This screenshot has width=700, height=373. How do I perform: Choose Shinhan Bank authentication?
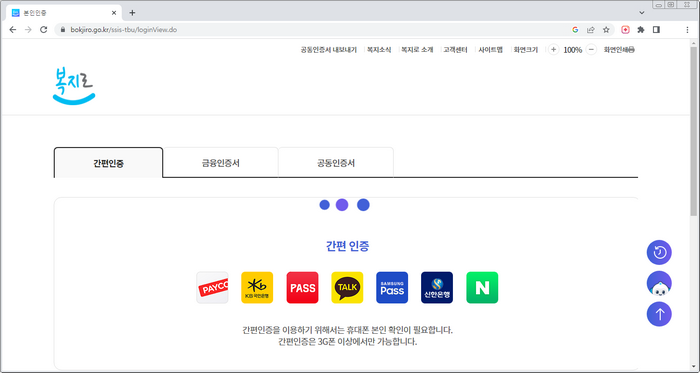tap(437, 288)
